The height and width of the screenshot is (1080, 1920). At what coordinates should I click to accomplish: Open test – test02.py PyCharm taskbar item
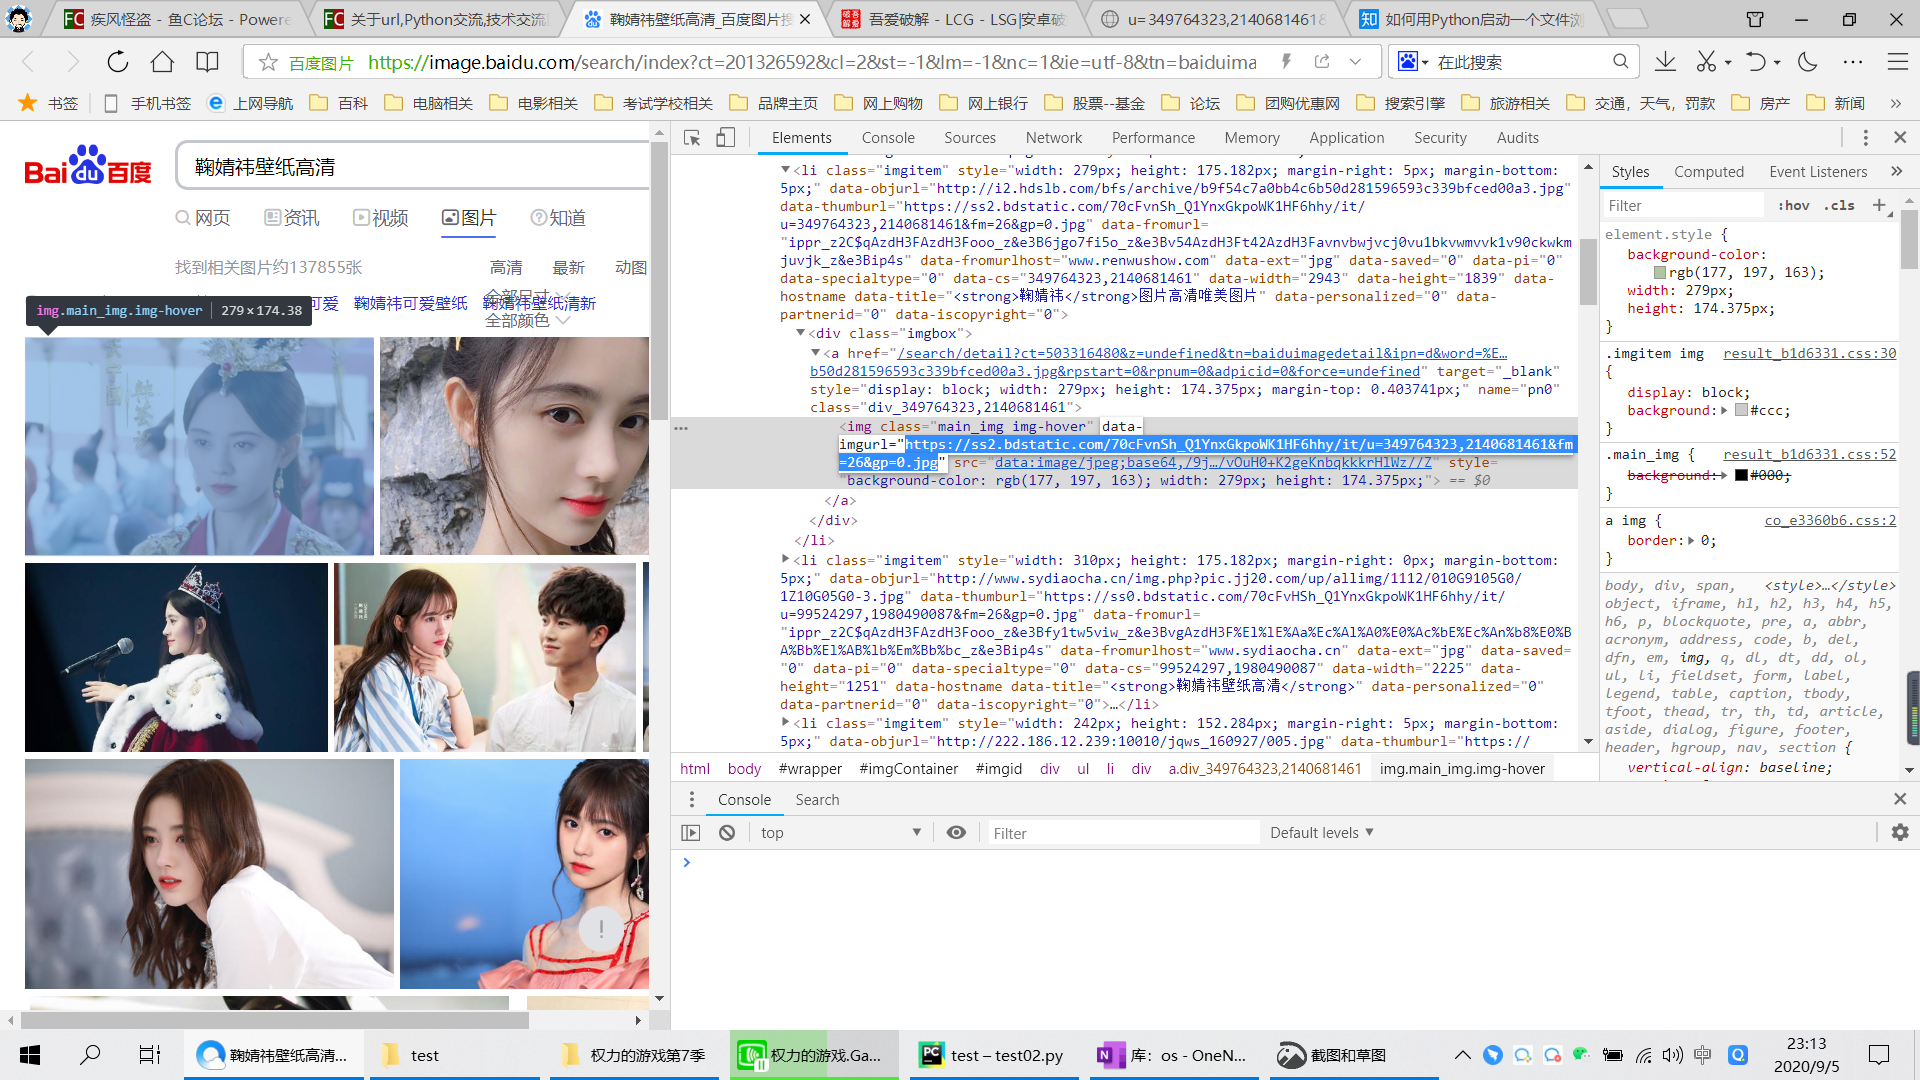click(x=994, y=1055)
